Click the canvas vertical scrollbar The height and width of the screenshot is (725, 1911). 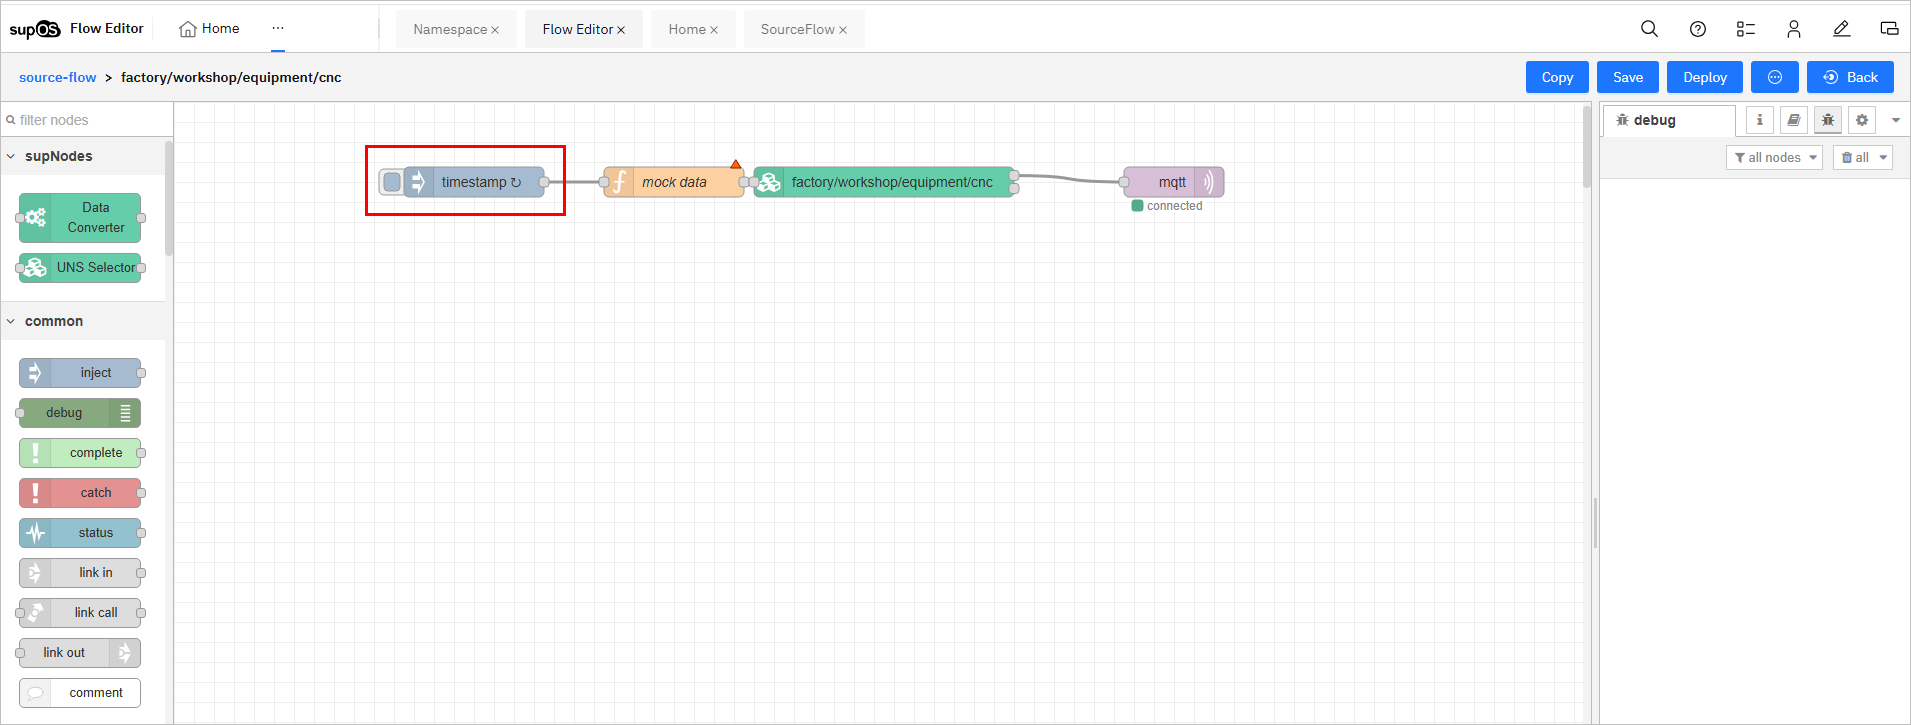[x=1587, y=147]
